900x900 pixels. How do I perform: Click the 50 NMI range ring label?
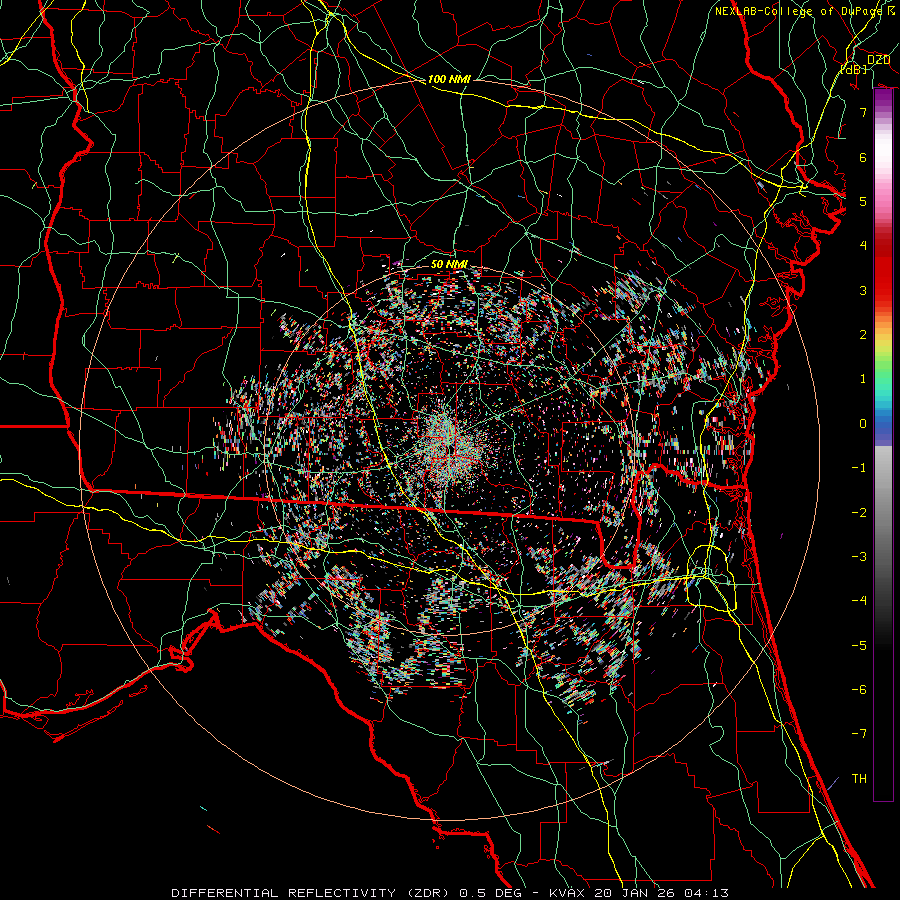coord(449,265)
